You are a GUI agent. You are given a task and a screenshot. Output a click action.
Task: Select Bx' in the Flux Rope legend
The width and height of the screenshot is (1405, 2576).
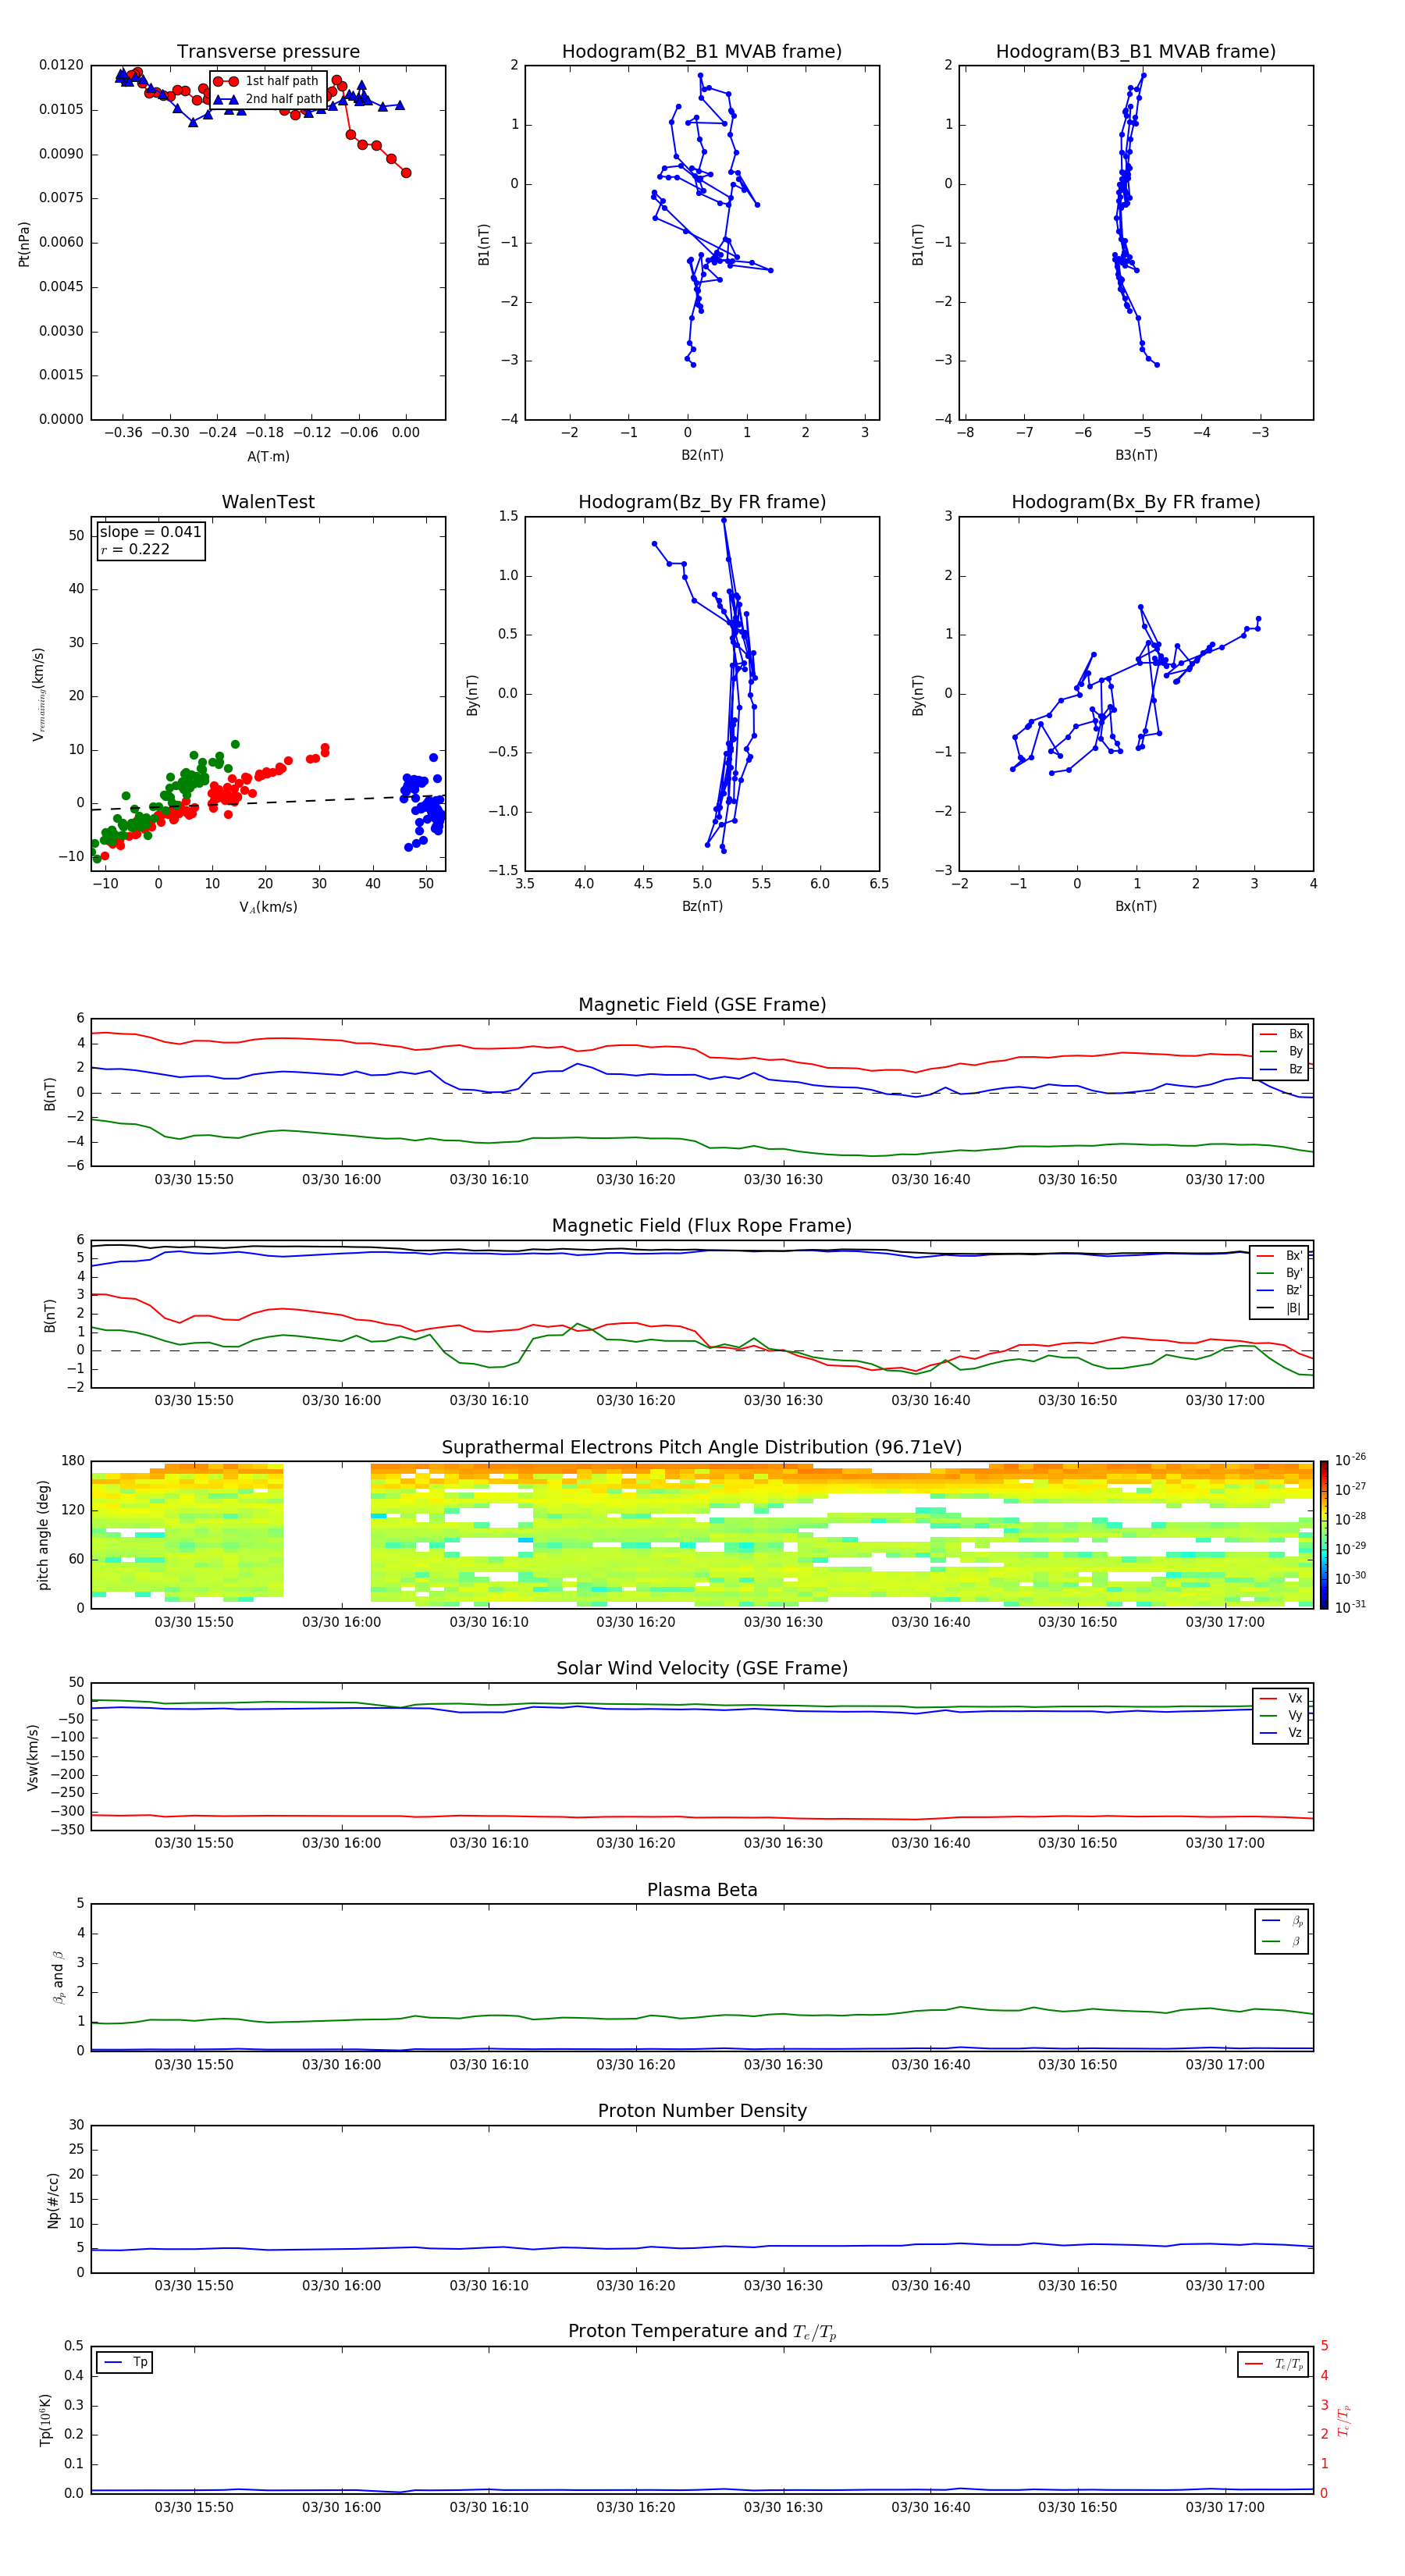coord(1279,1256)
